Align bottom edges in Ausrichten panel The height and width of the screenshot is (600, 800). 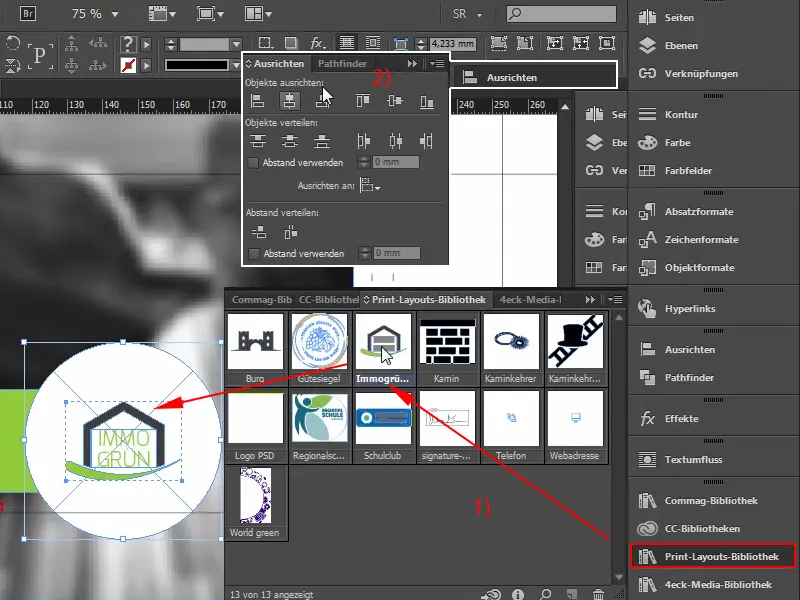click(427, 101)
